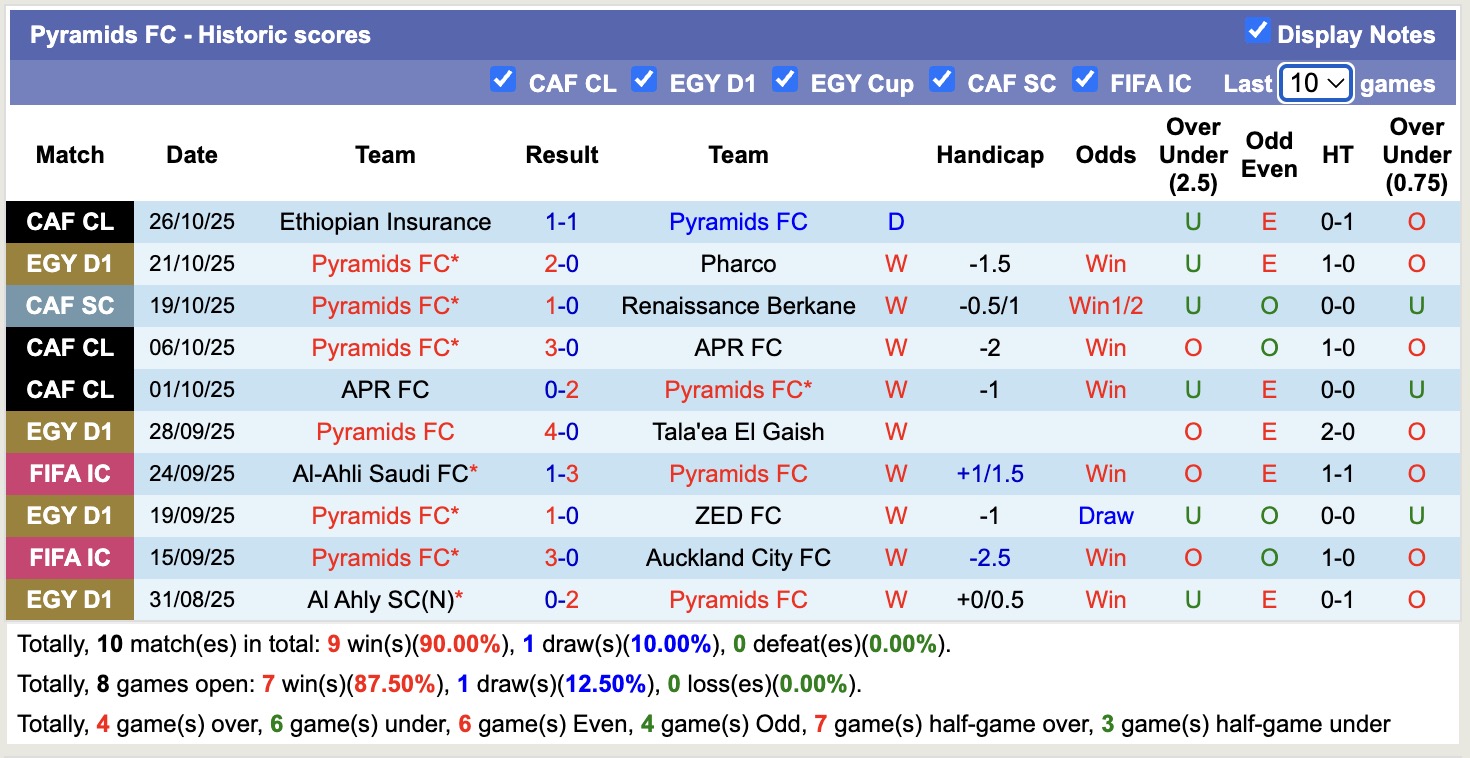Screen dimensions: 1470x758
Task: Open the 1-1 result on 26/10/25
Action: click(562, 222)
